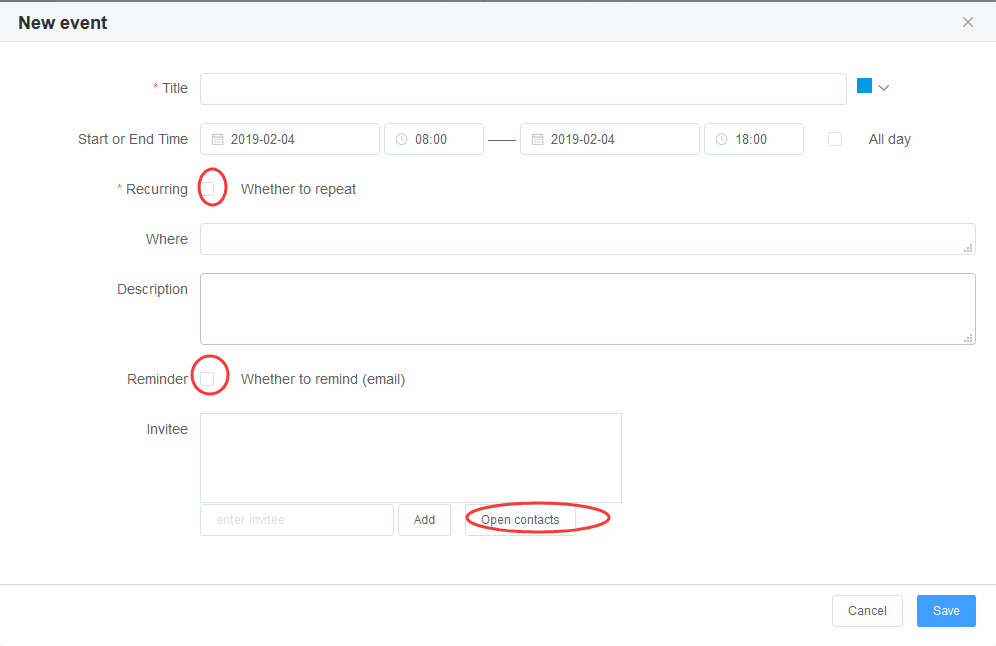Cancel the new event
The width and height of the screenshot is (996, 646).
[x=867, y=610]
